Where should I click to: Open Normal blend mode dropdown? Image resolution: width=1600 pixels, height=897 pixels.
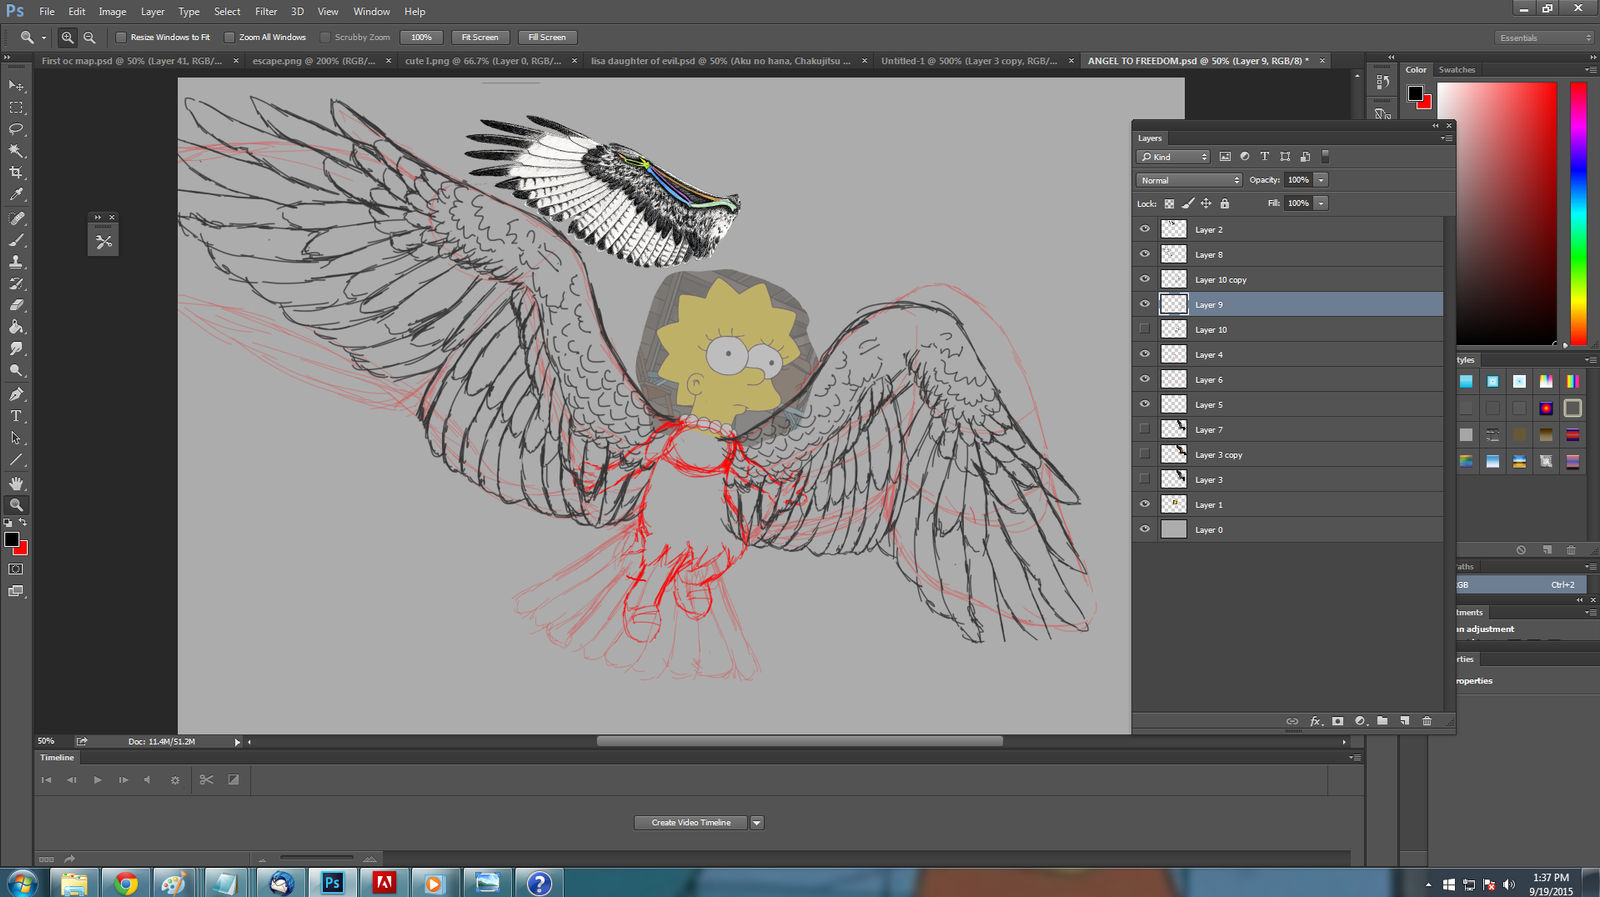[1189, 180]
